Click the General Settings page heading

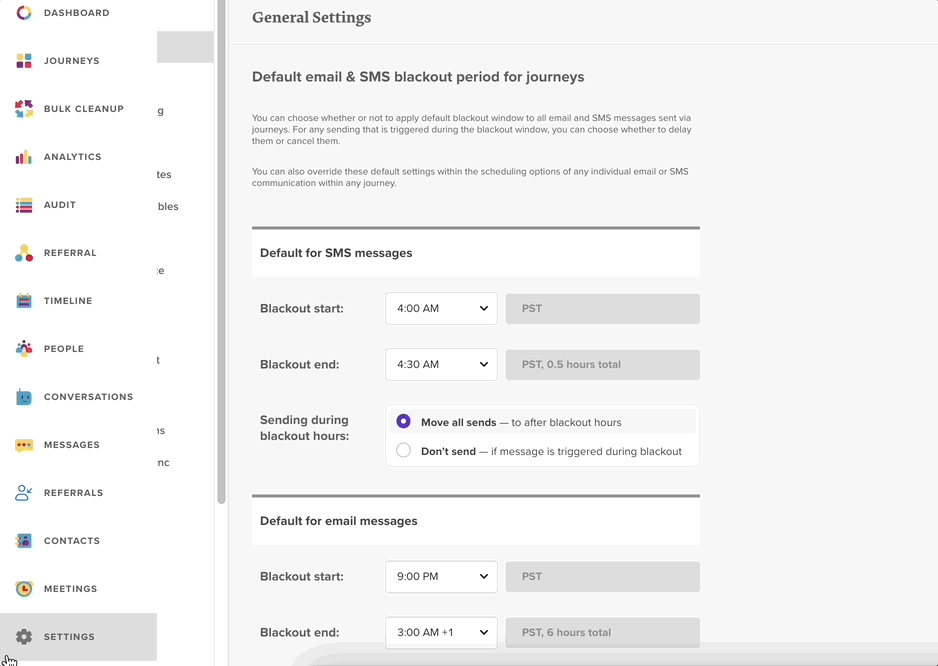point(311,17)
